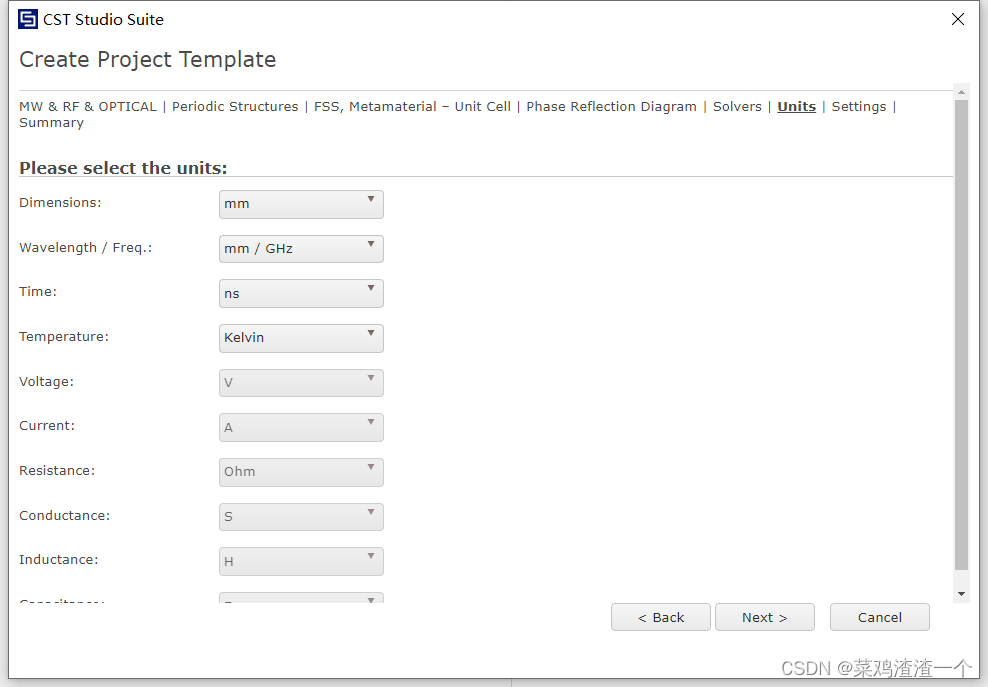Image resolution: width=988 pixels, height=687 pixels.
Task: Click the scrollbar up arrow
Action: (x=961, y=92)
